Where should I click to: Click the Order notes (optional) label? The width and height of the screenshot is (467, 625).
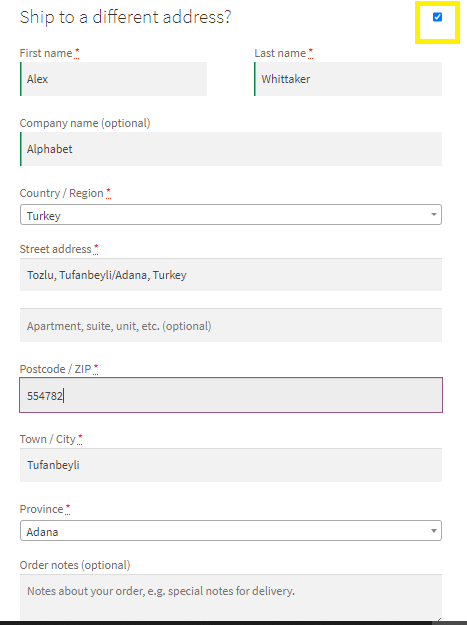coord(75,565)
